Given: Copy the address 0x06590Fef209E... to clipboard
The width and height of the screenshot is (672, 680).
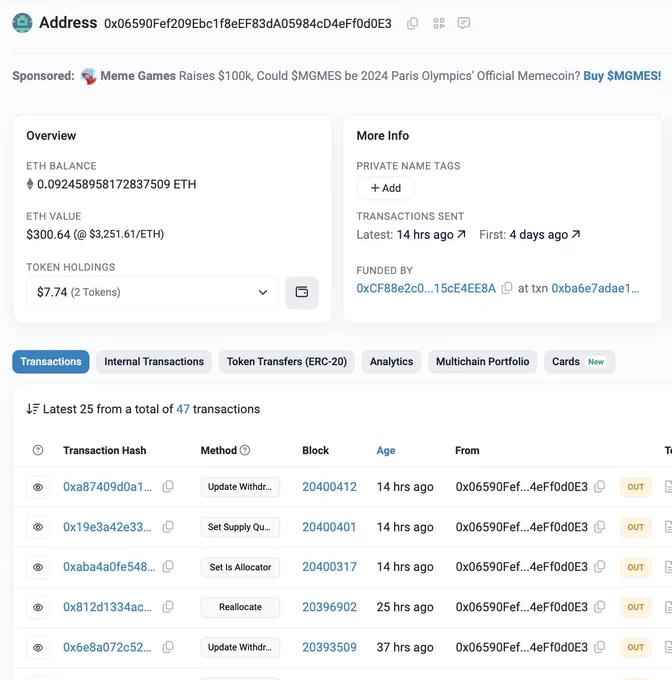Looking at the screenshot, I should [x=412, y=23].
